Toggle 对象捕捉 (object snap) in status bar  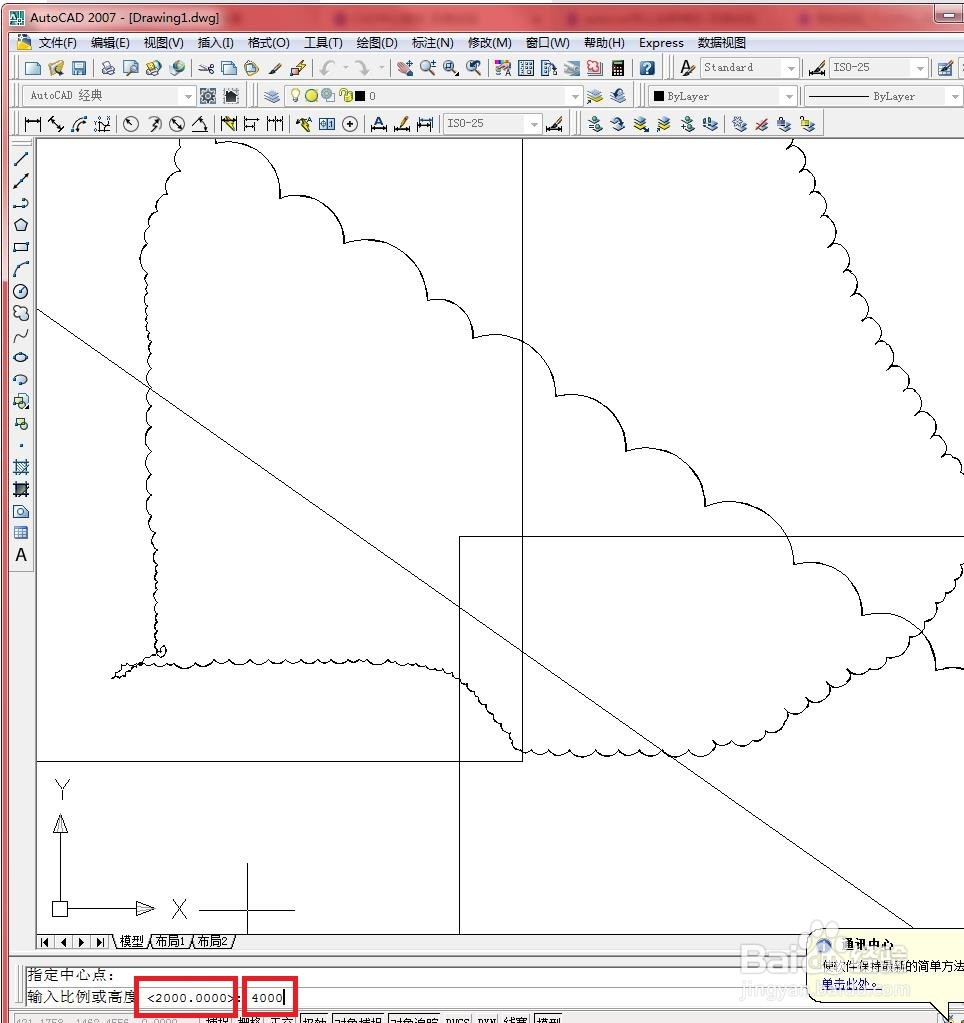(x=358, y=1019)
